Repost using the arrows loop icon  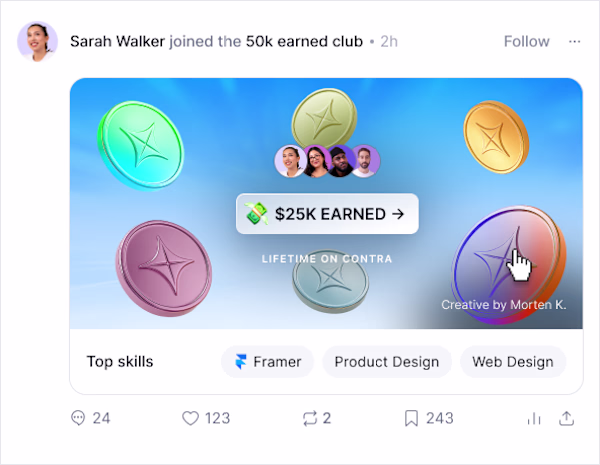point(310,418)
